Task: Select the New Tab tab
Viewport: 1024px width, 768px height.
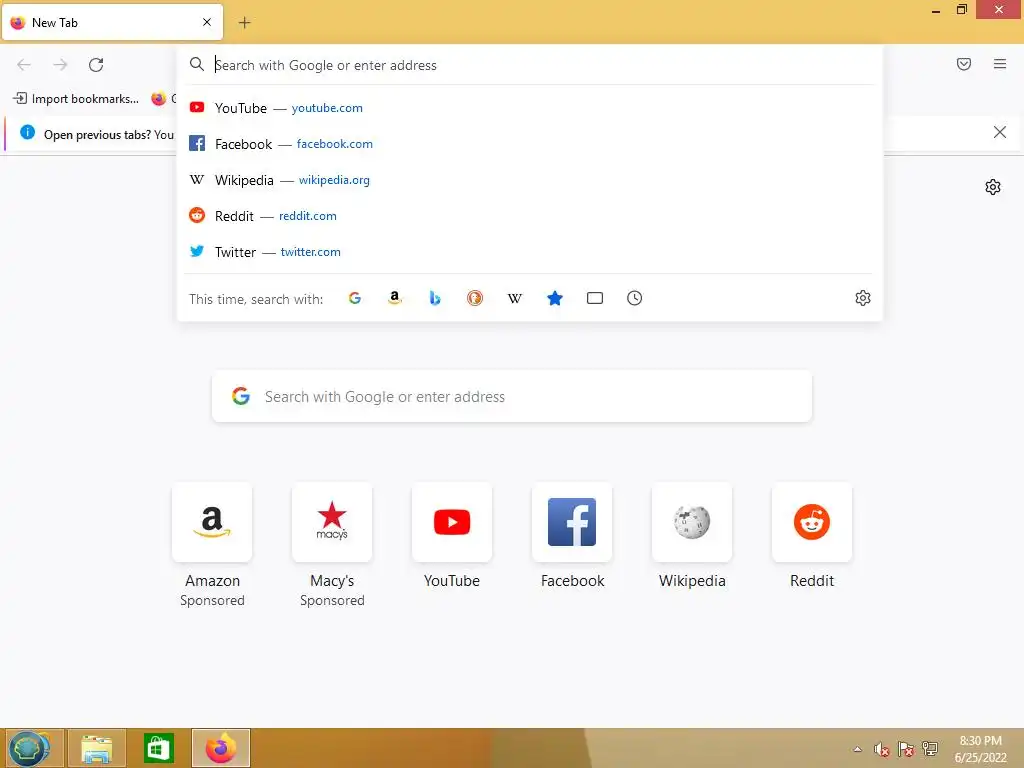Action: [x=112, y=22]
